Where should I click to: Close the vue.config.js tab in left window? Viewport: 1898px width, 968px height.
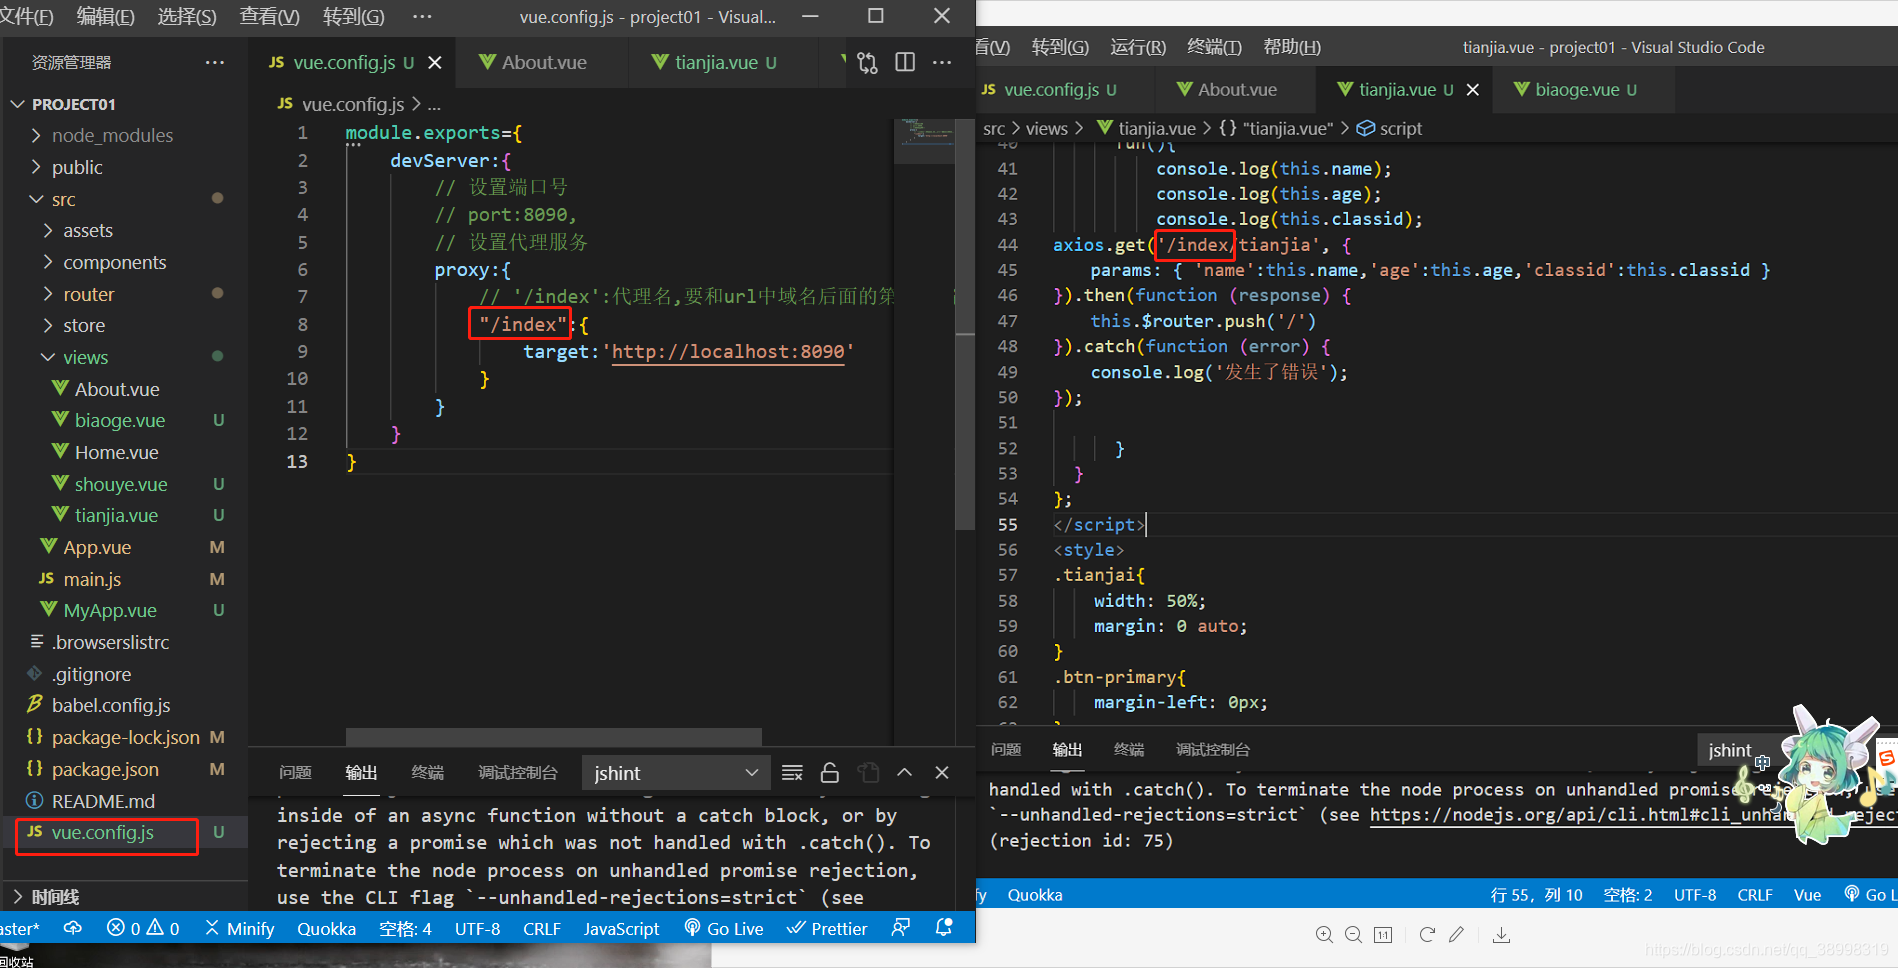435,62
